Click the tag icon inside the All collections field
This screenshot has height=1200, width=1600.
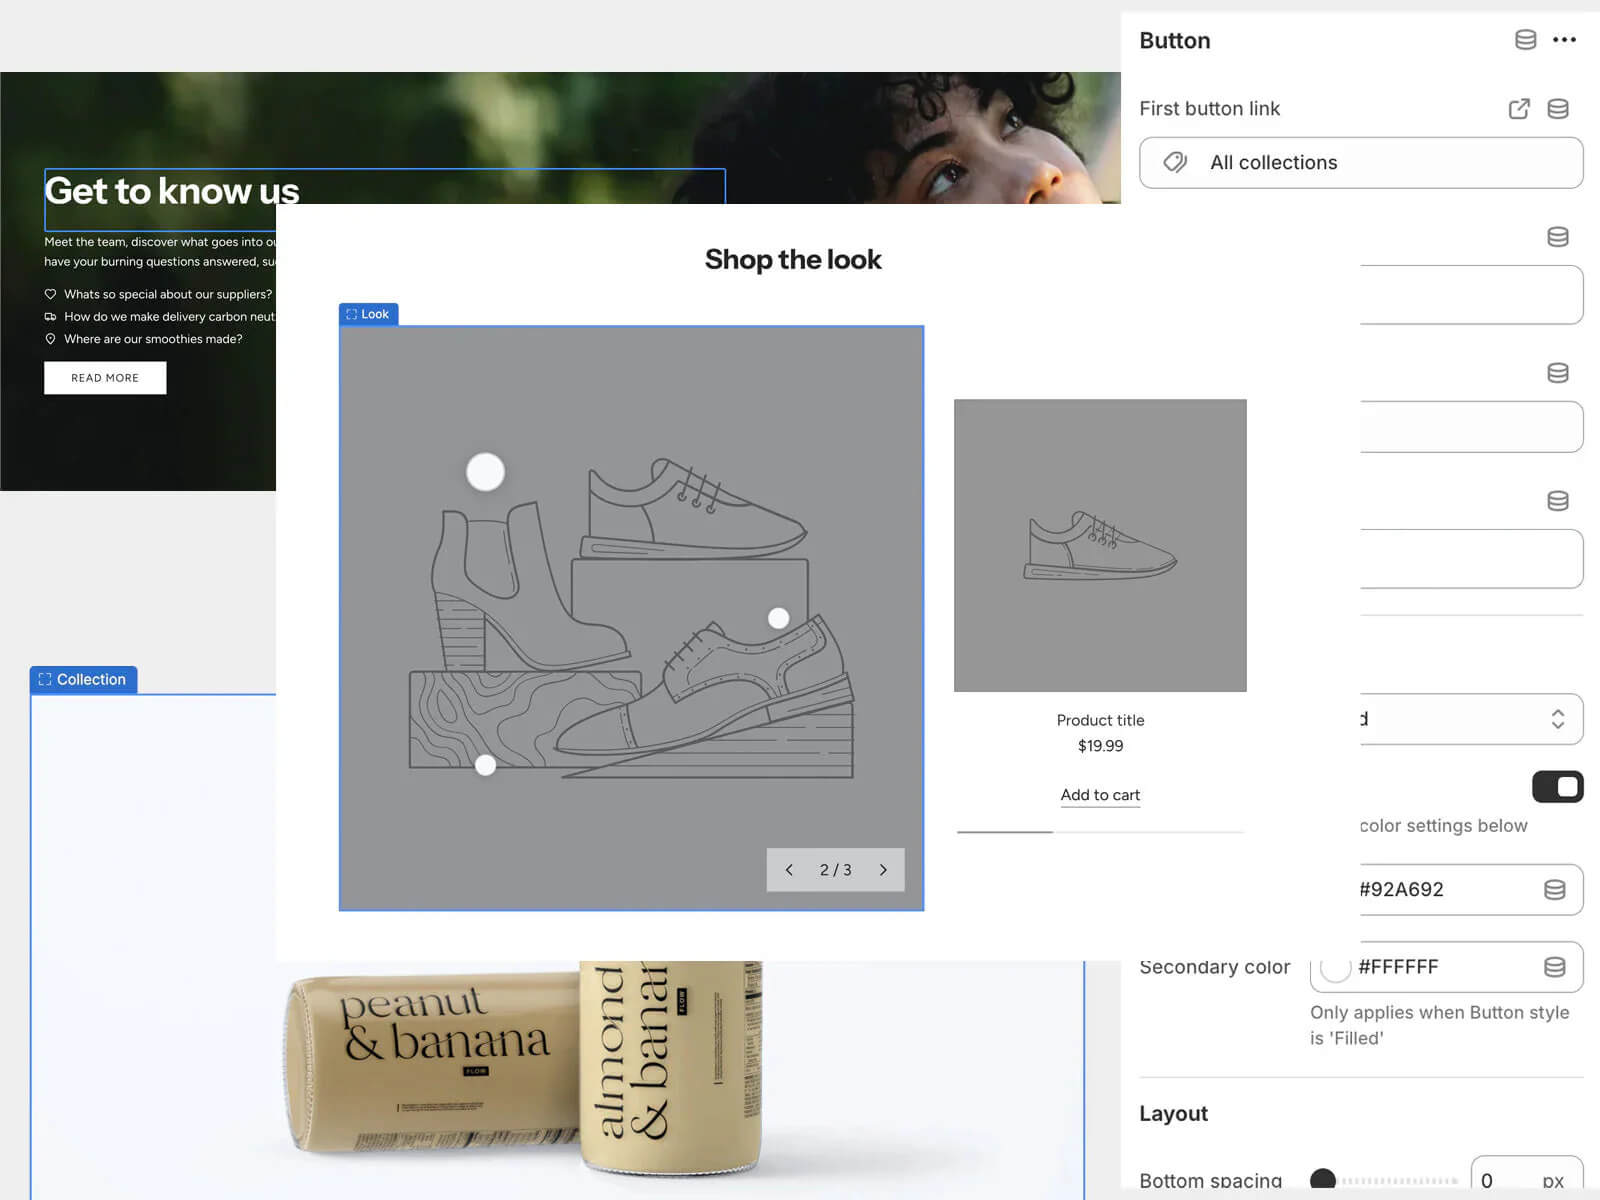1175,162
